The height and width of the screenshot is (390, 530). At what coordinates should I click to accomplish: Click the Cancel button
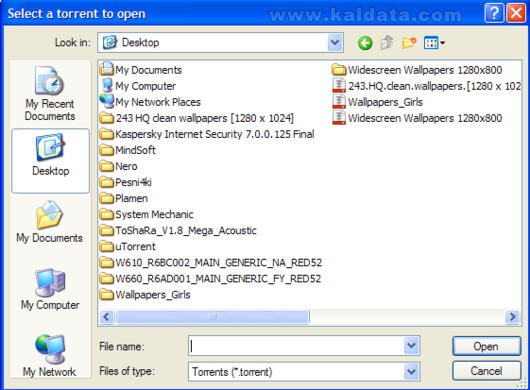click(486, 371)
